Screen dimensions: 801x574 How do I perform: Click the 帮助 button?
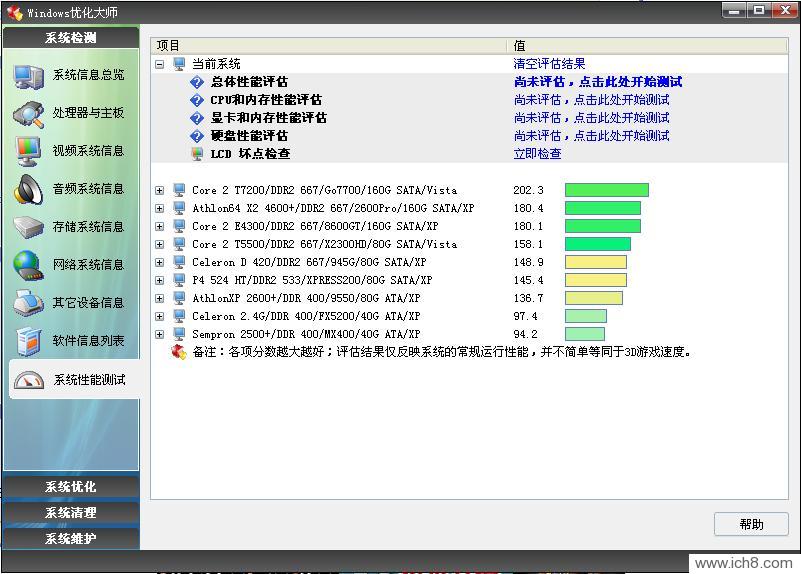coord(751,524)
